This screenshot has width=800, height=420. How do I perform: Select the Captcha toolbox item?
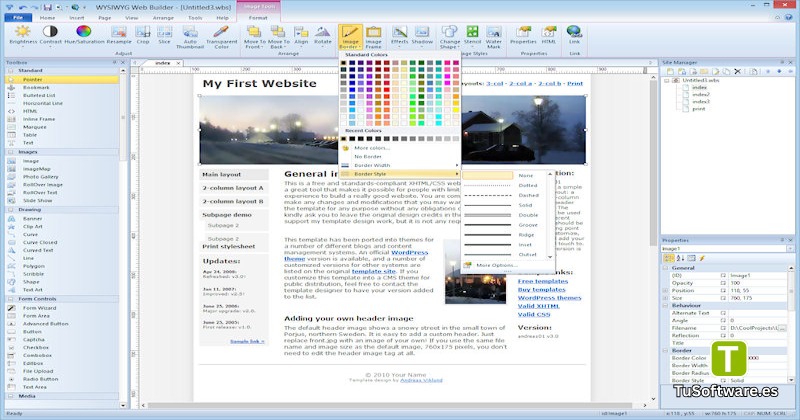pos(34,339)
